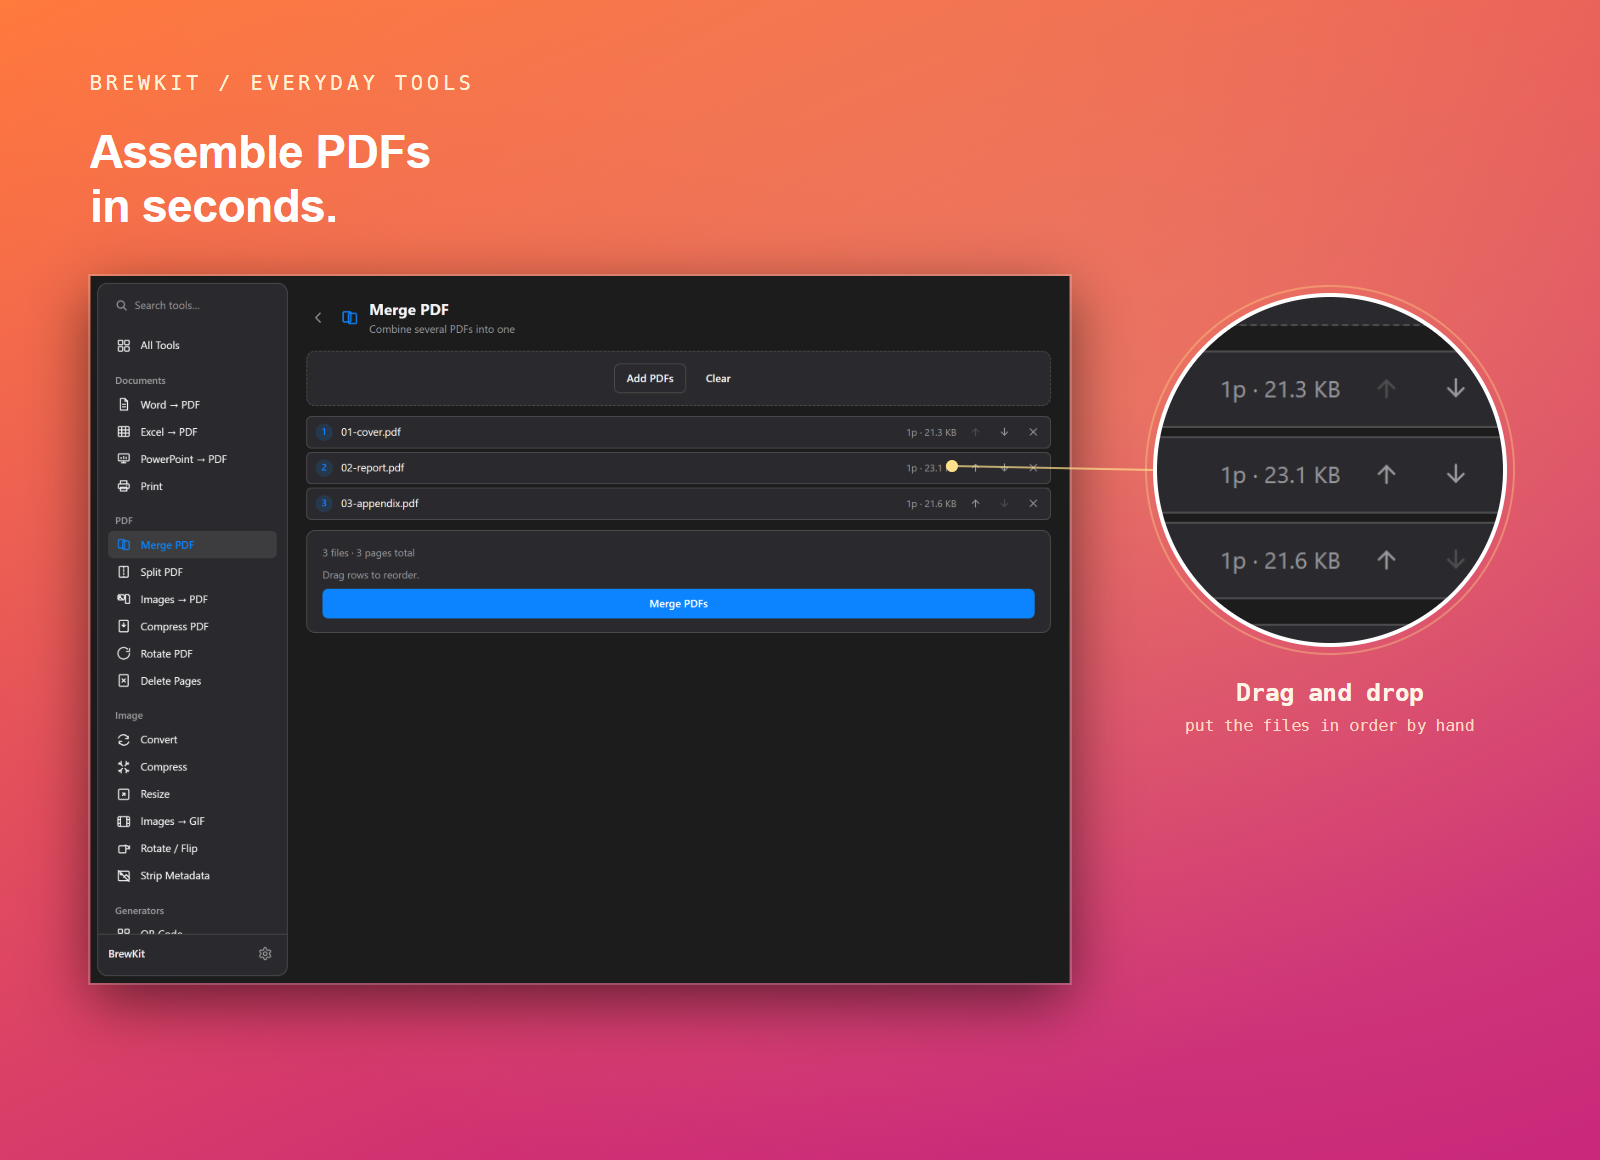Click the All Tools grid icon
Viewport: 1600px width, 1160px height.
click(124, 346)
